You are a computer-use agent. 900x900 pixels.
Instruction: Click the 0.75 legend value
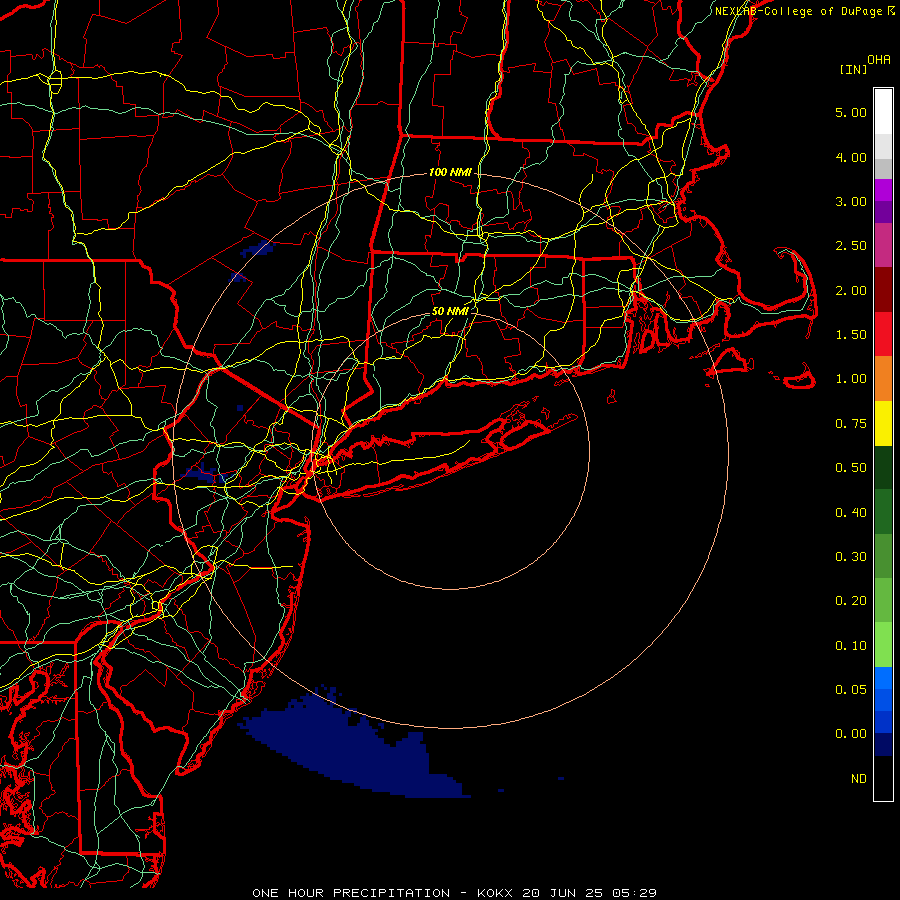[851, 424]
